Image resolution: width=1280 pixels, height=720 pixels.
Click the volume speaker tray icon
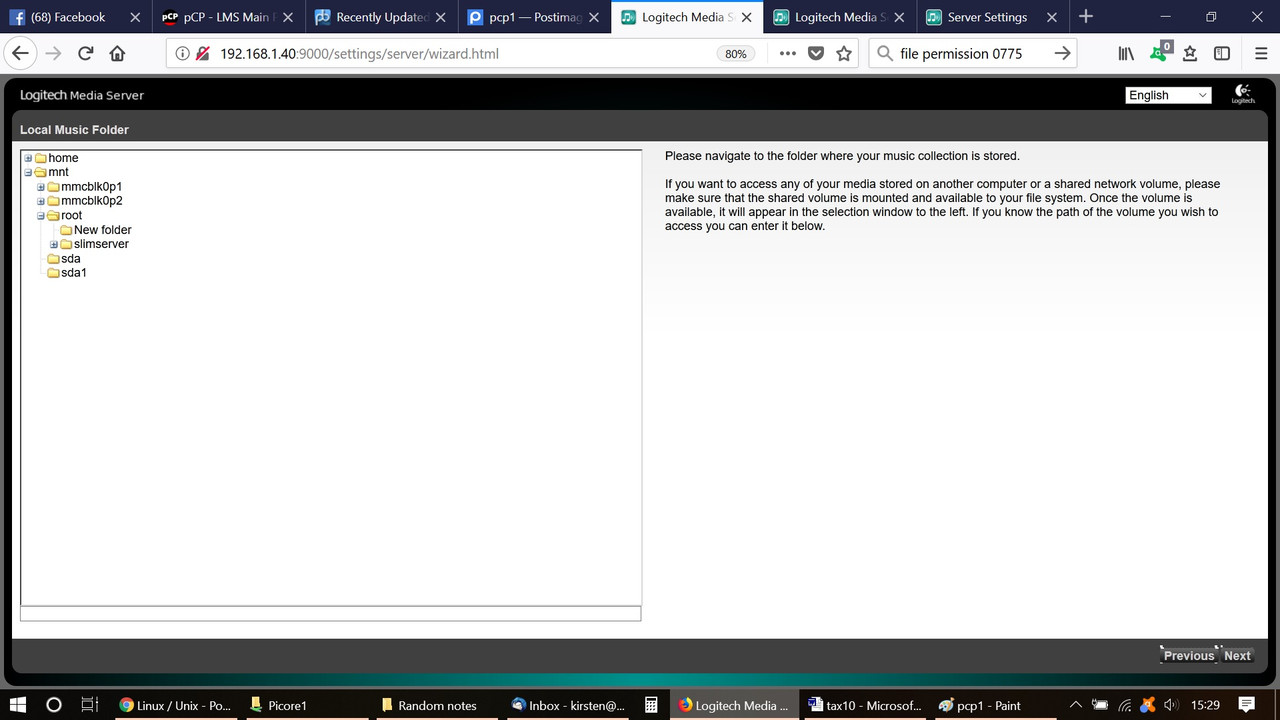point(1171,705)
